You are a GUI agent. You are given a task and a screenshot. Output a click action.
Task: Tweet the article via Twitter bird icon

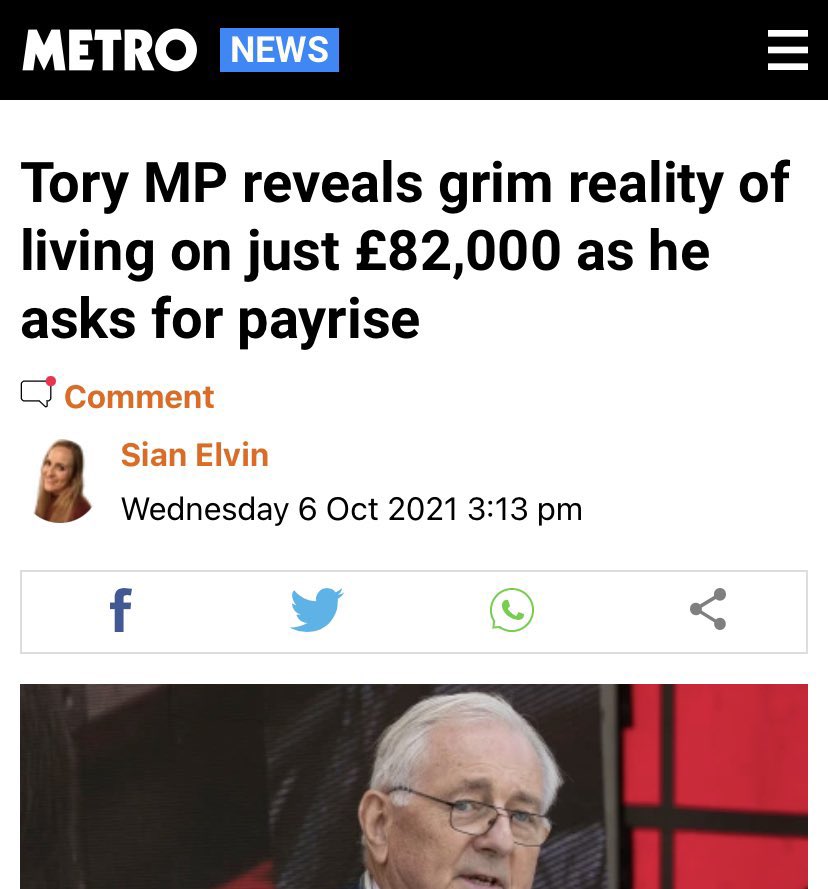(316, 610)
